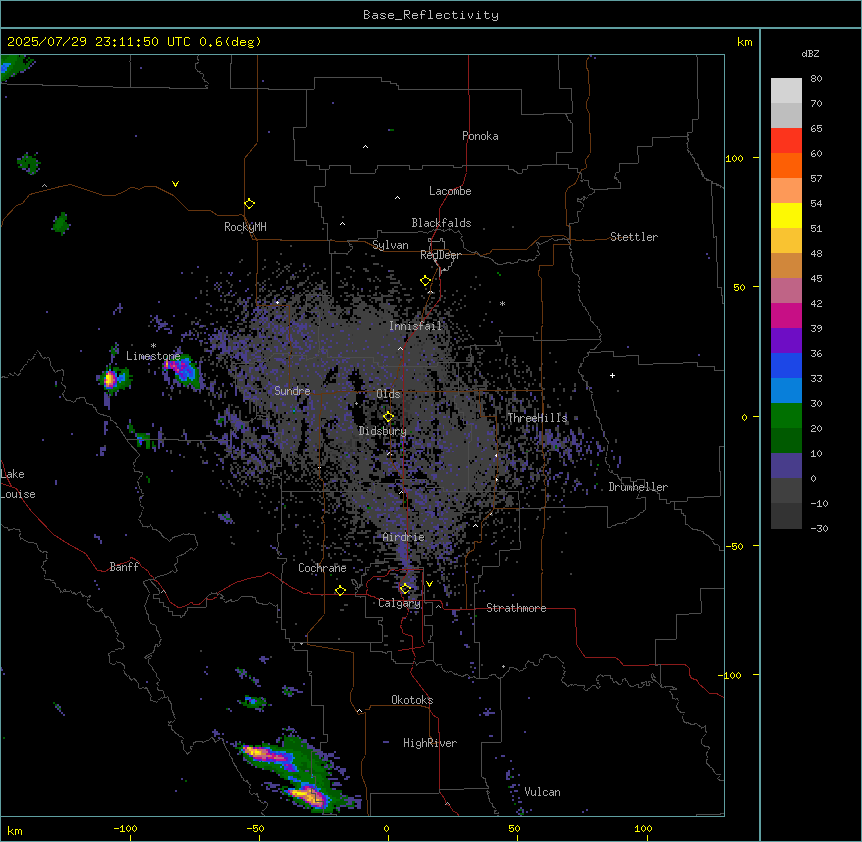Pick the lightest gray swatch below 80 dBZ
Viewport: 862px width, 842px height.
[x=786, y=90]
